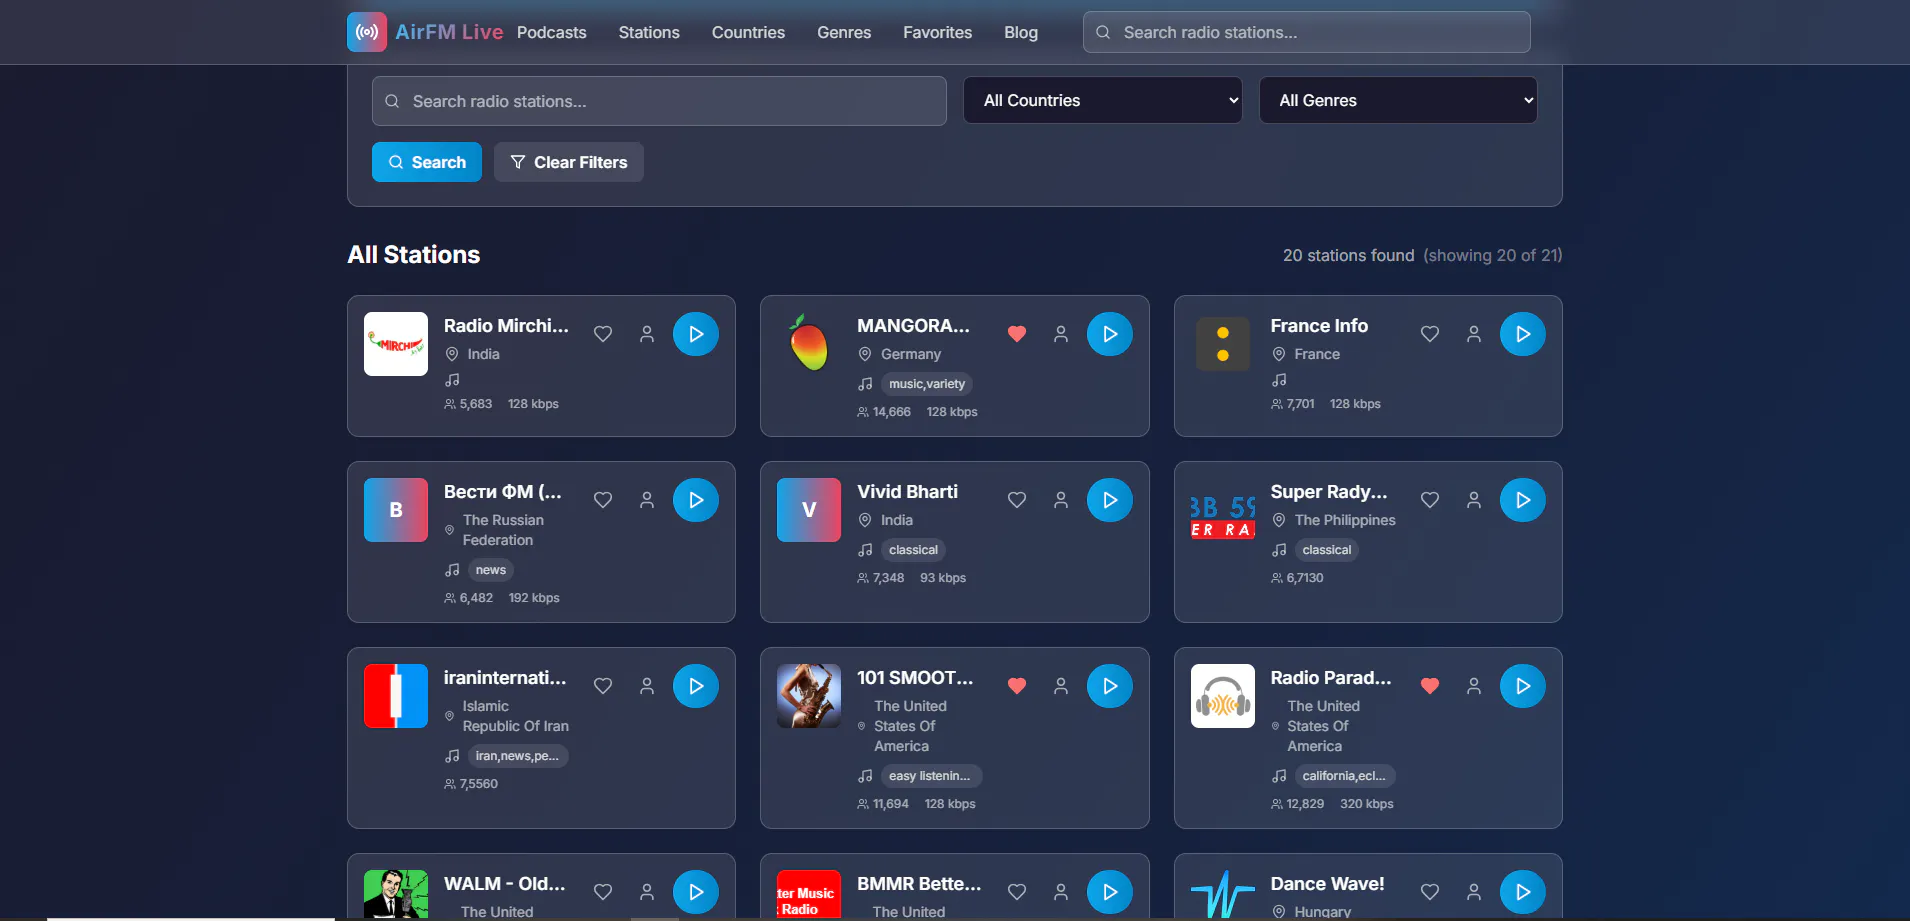Click the person icon on MANGORADIO card
The image size is (1910, 921).
click(1061, 334)
